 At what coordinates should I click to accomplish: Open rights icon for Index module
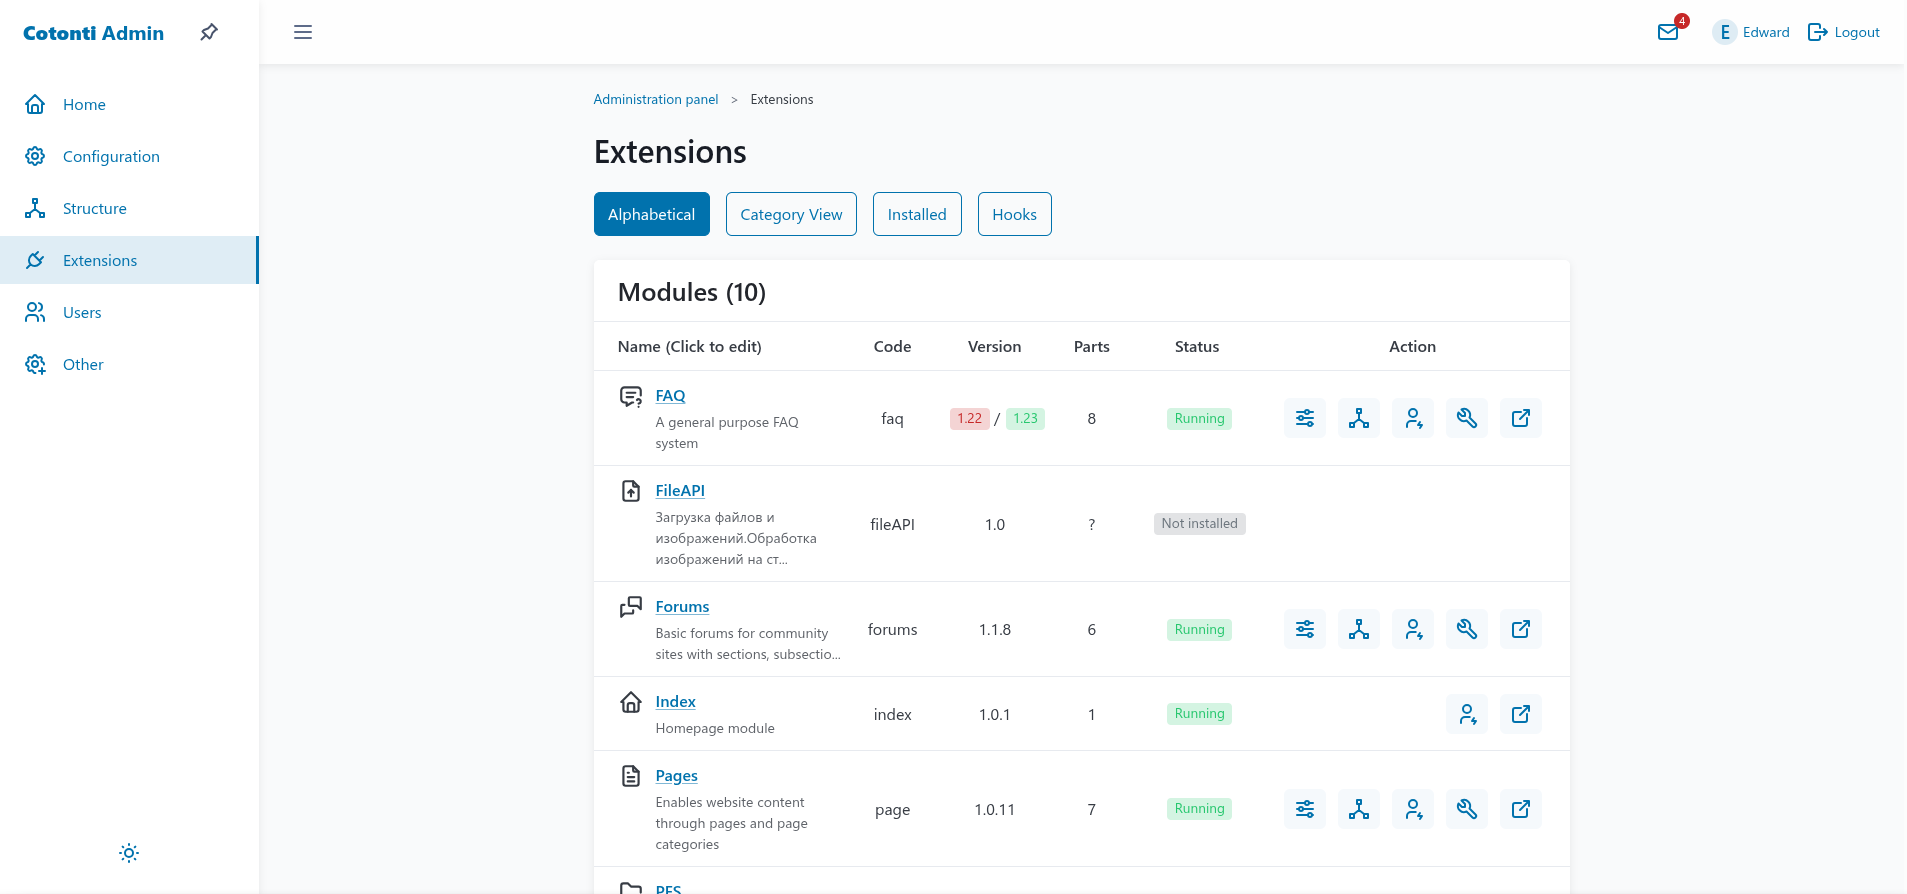point(1467,714)
